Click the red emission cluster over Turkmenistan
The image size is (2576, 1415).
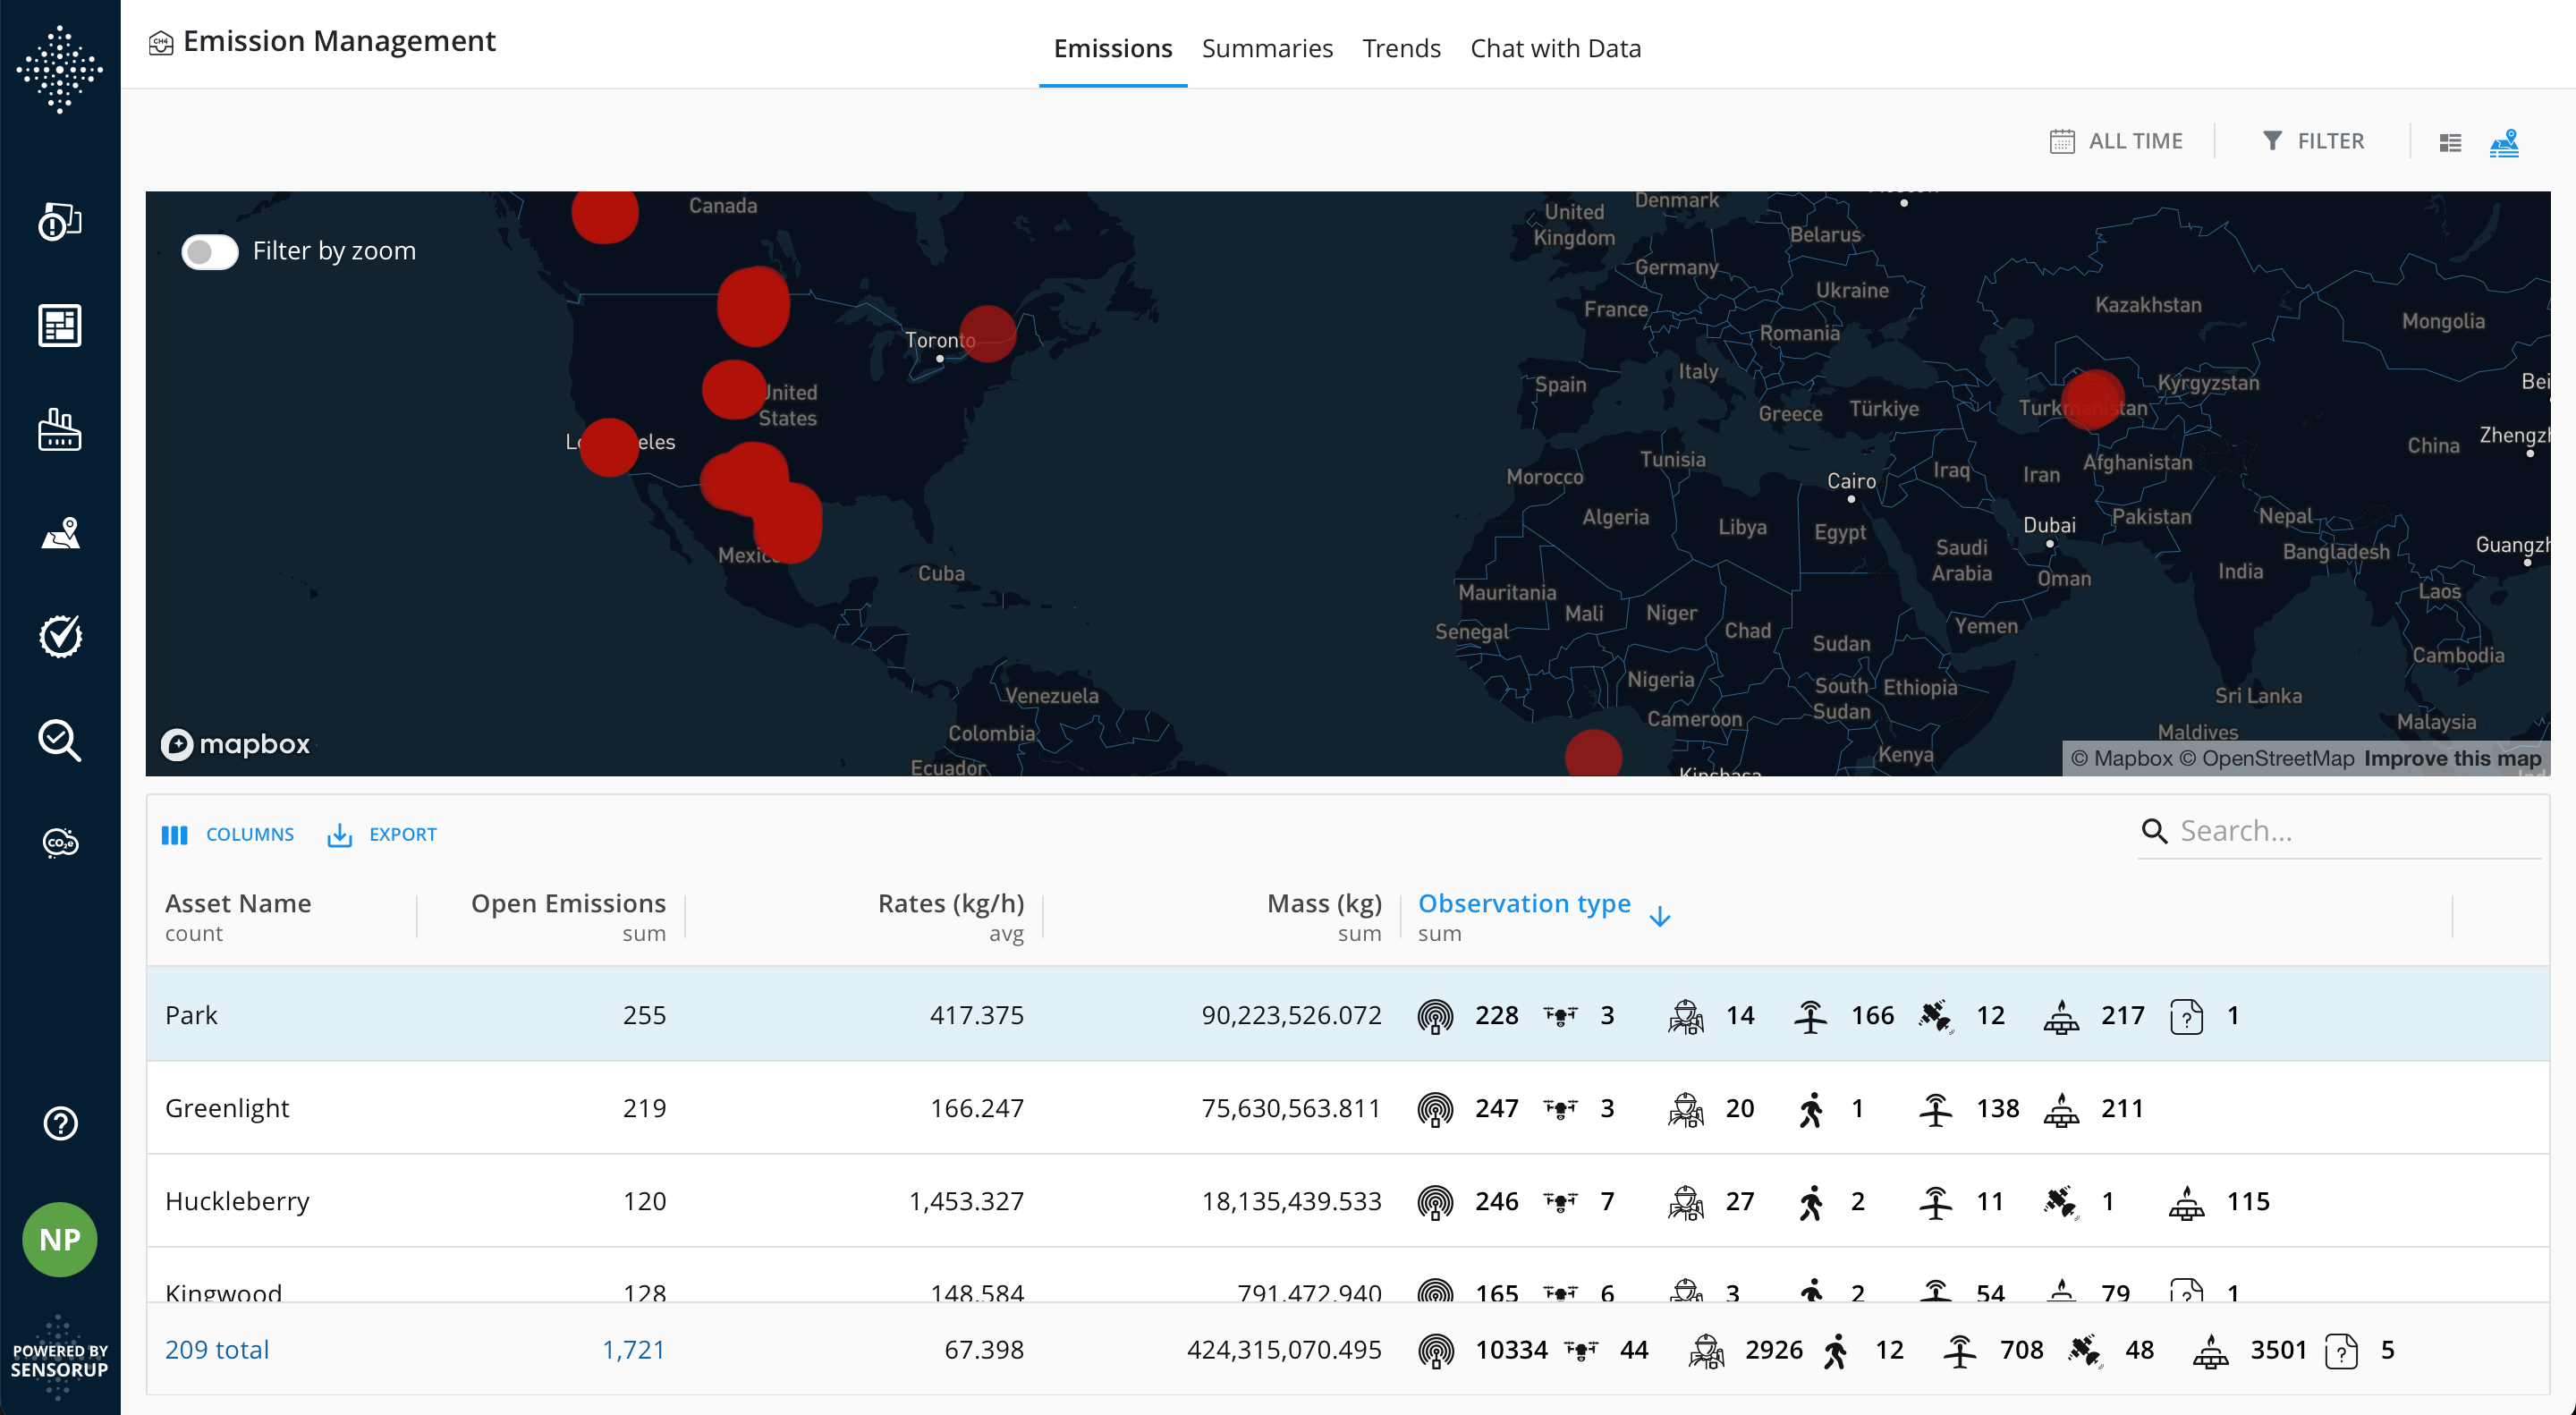(x=2092, y=399)
